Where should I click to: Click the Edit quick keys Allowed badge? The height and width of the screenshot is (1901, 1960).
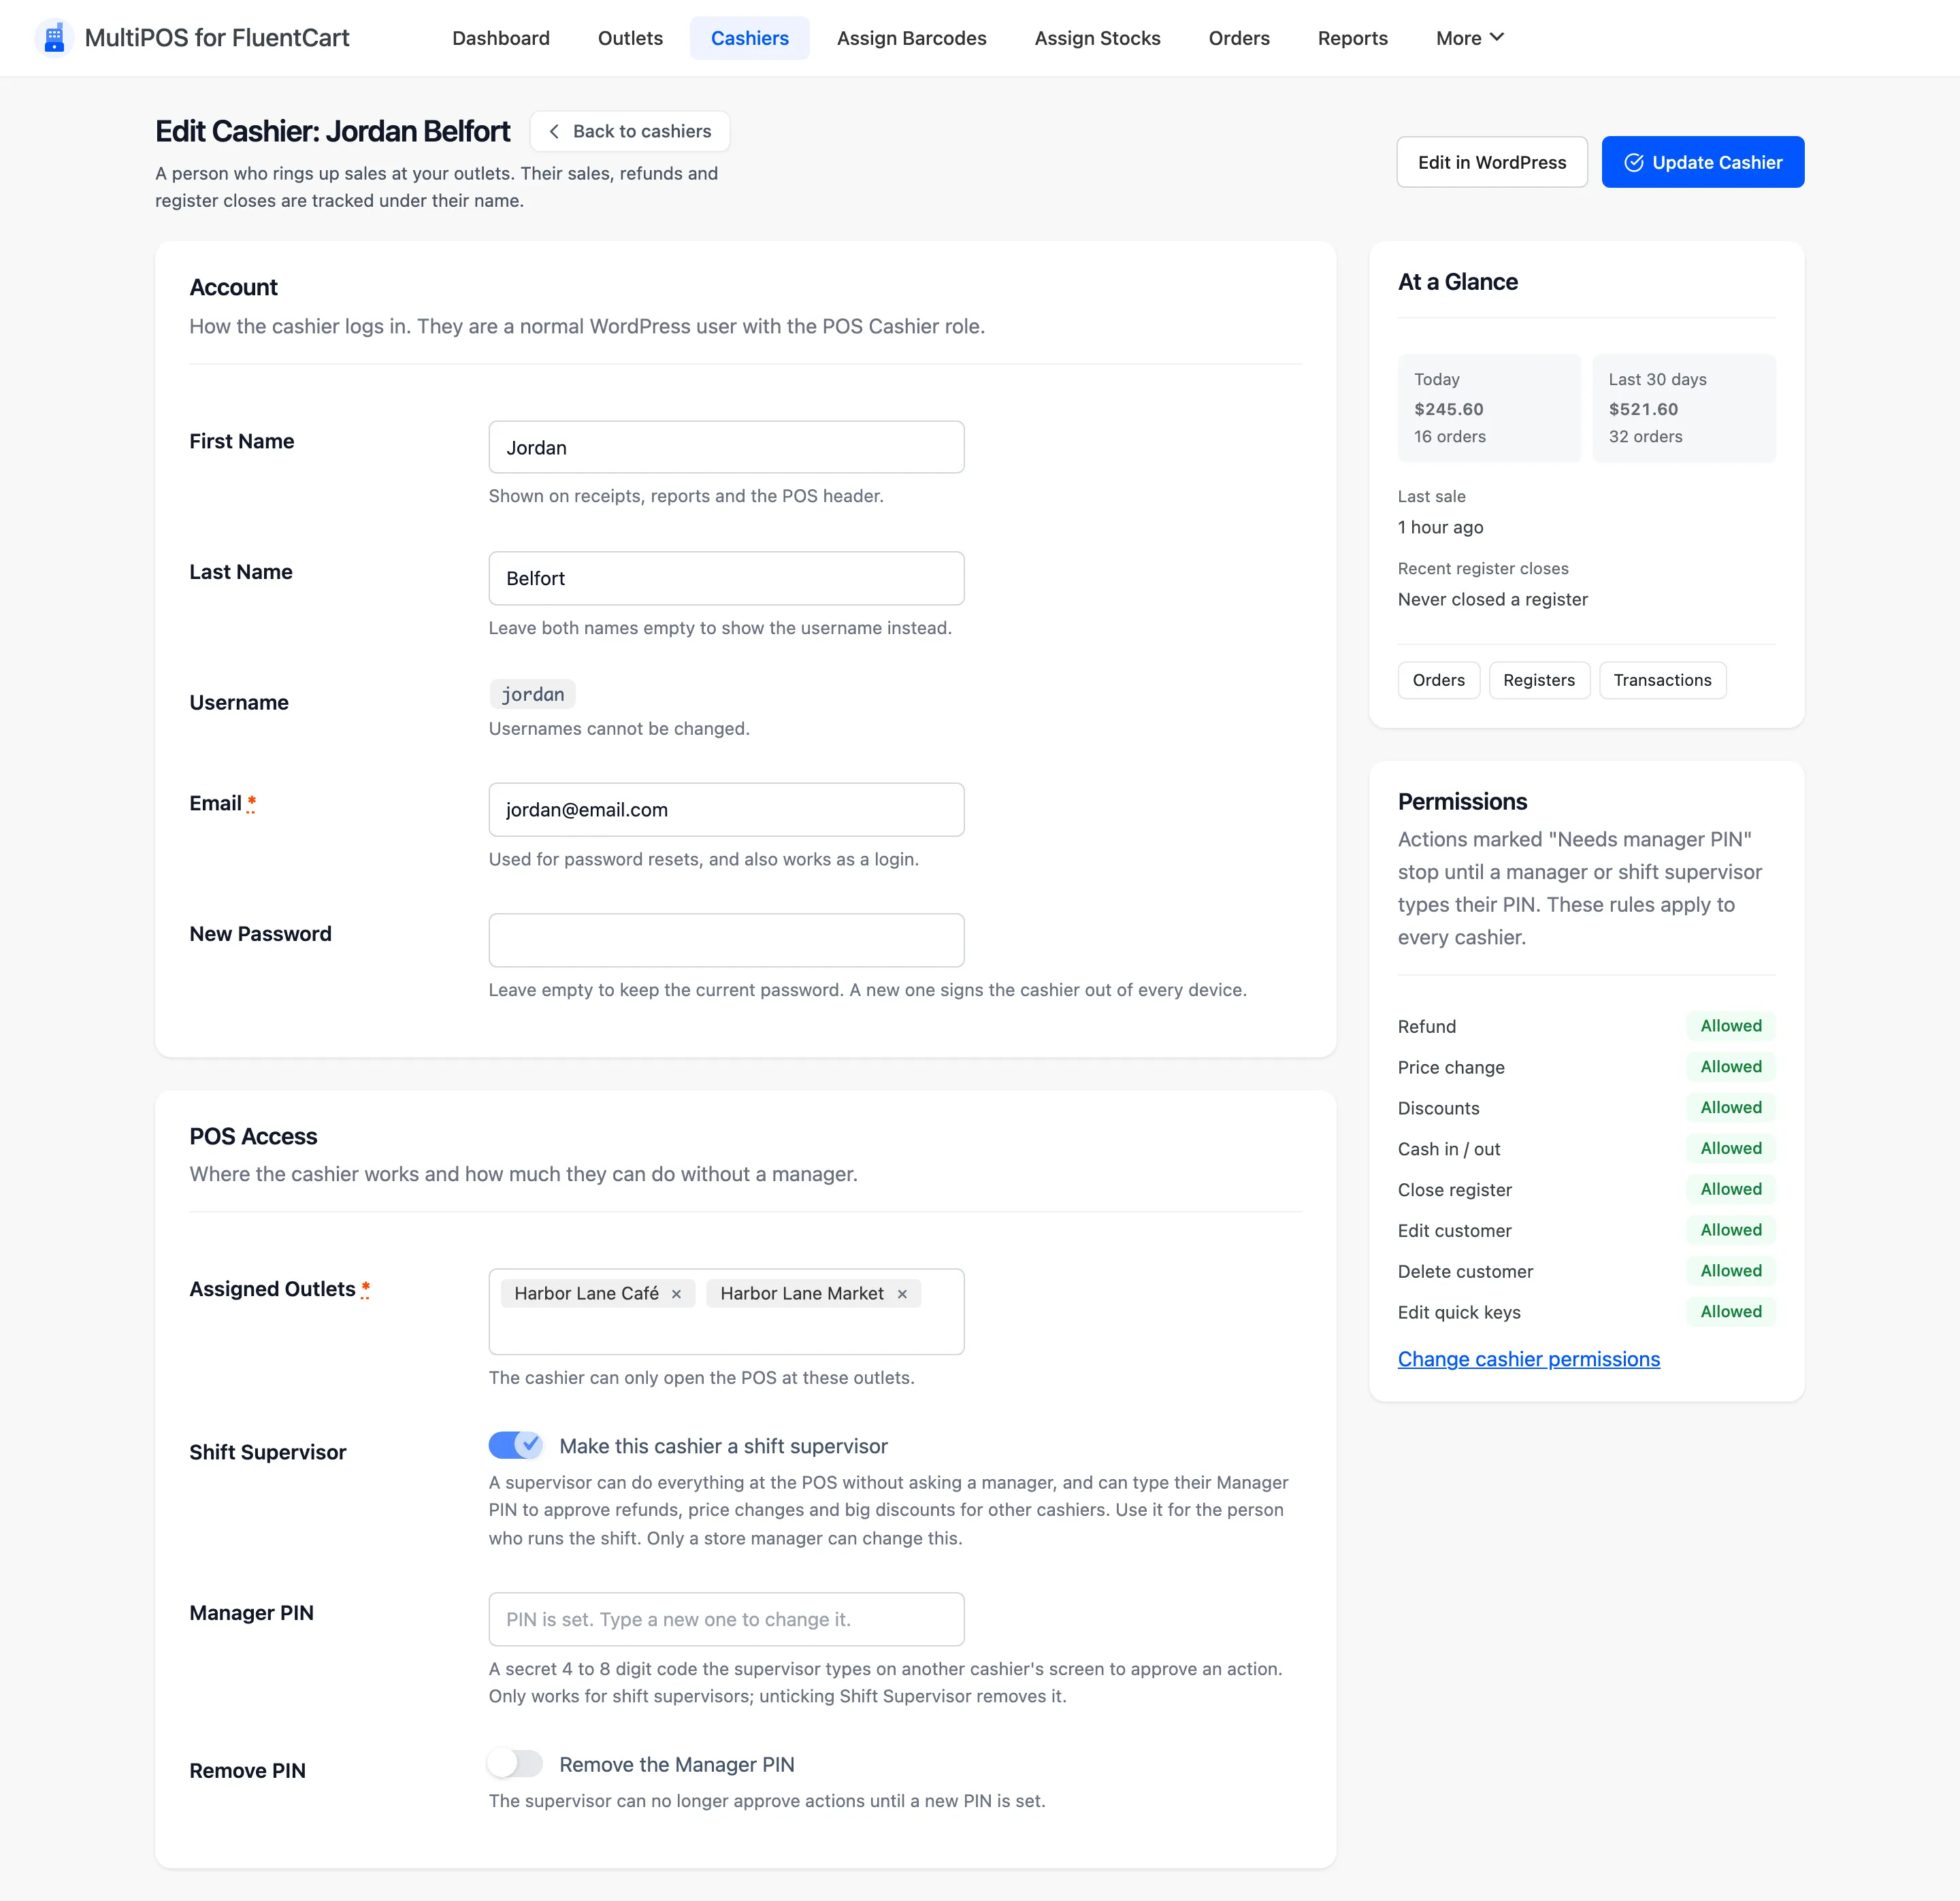1731,1312
